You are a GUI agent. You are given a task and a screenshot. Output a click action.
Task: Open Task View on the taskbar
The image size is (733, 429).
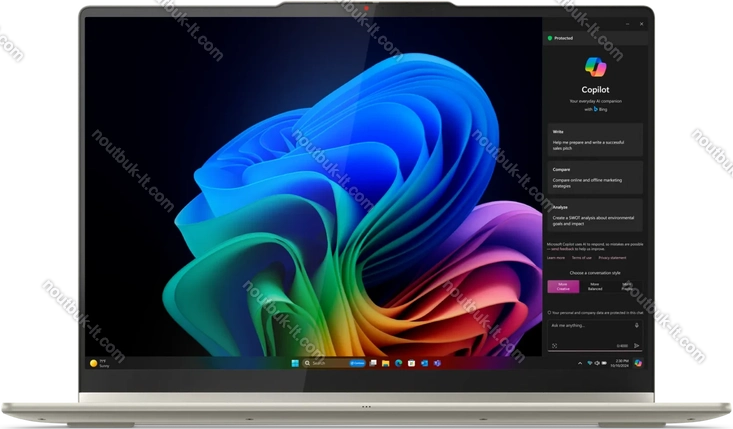pos(372,363)
